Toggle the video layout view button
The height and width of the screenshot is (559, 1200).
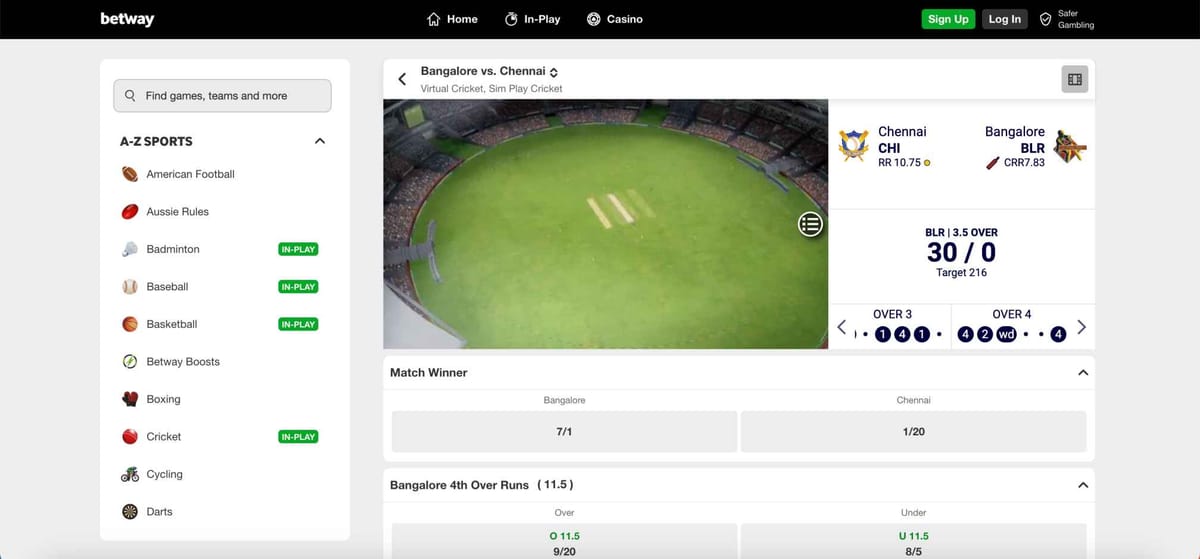point(1075,79)
